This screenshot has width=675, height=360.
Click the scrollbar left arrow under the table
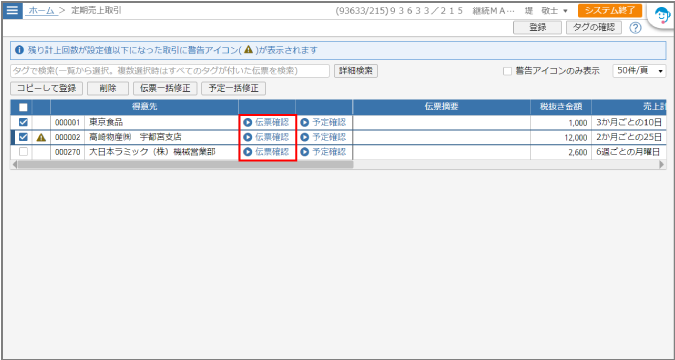click(14, 164)
